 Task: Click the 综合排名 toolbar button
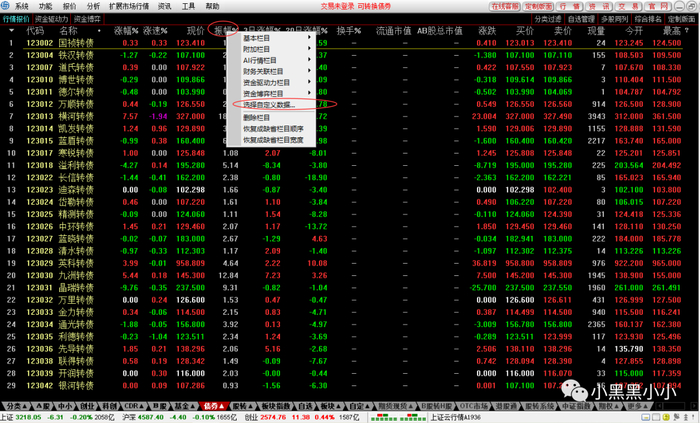tap(648, 19)
